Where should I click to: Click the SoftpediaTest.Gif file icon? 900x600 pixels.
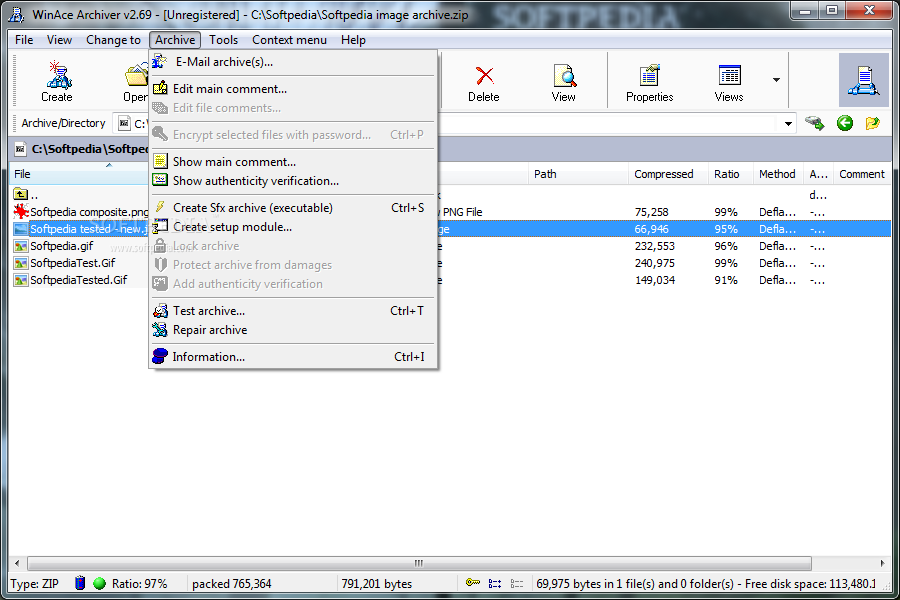click(21, 263)
